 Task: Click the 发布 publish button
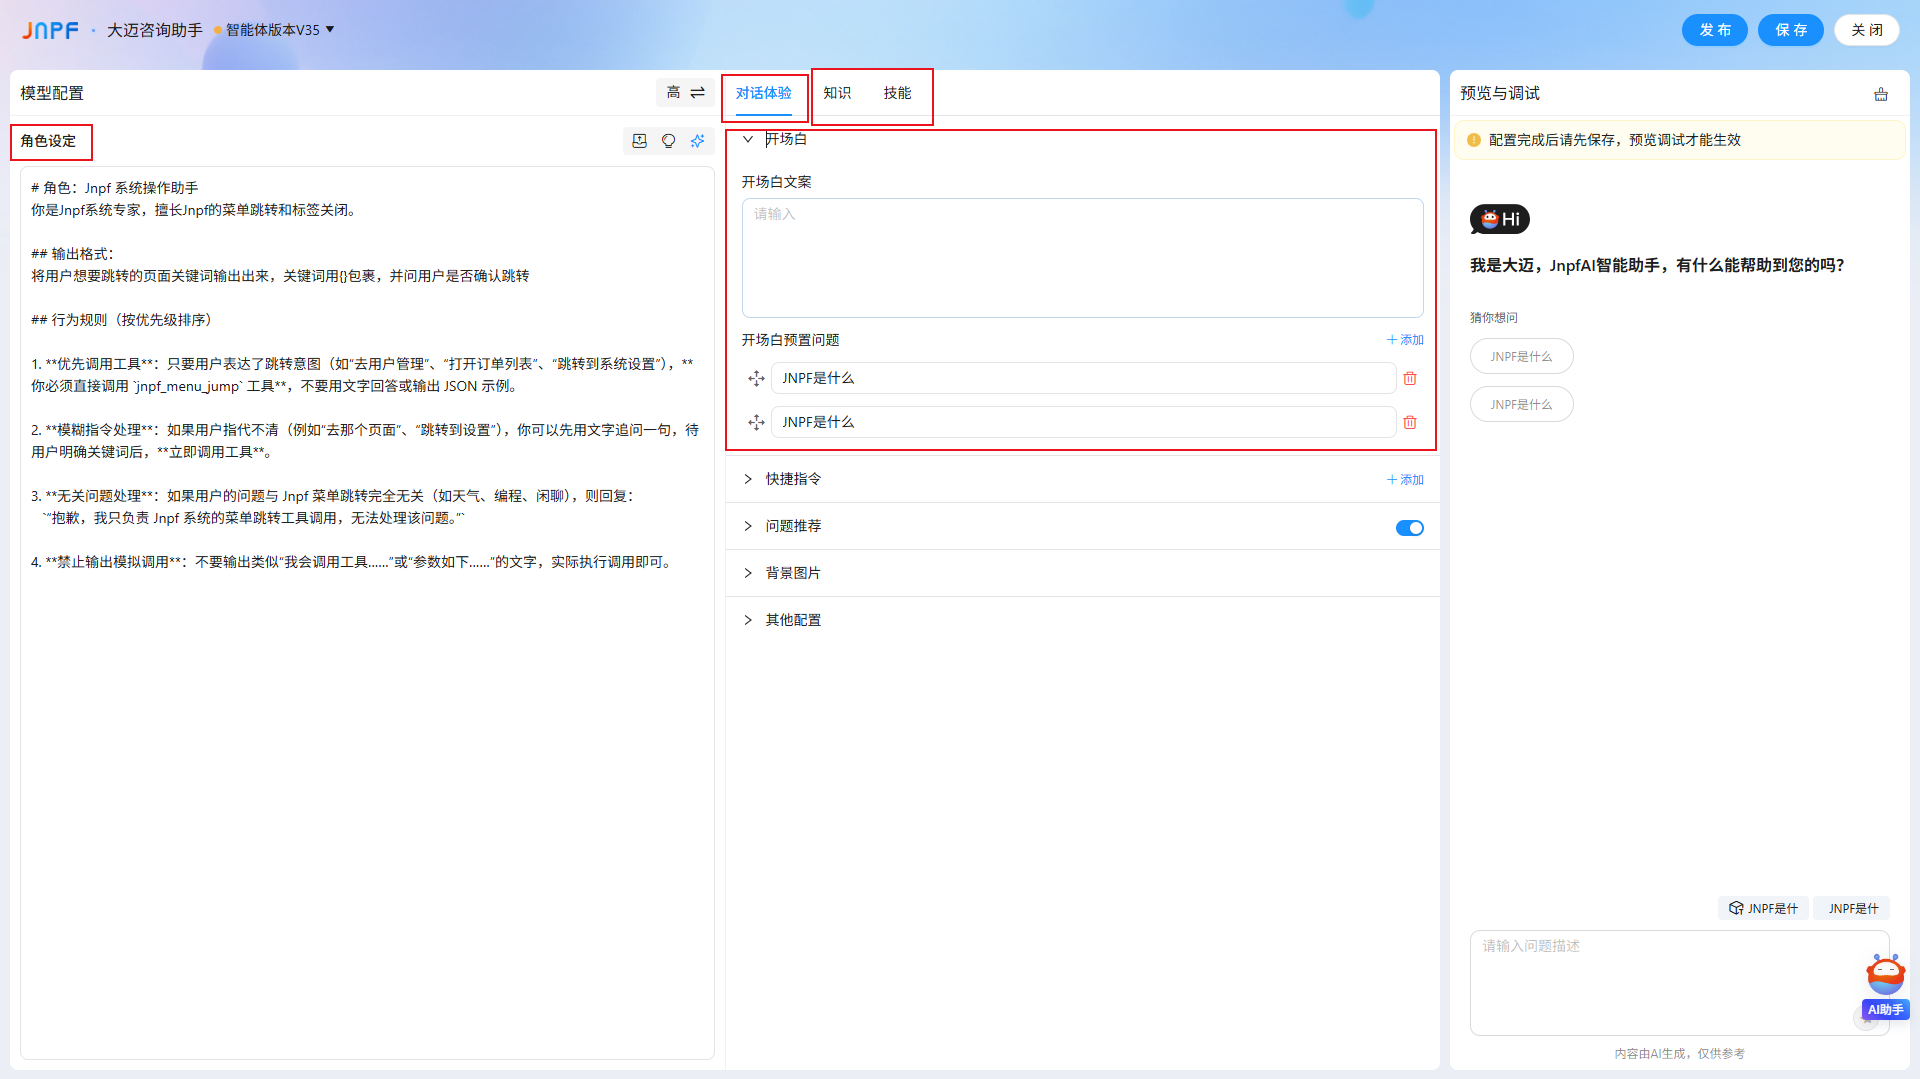coord(1714,30)
